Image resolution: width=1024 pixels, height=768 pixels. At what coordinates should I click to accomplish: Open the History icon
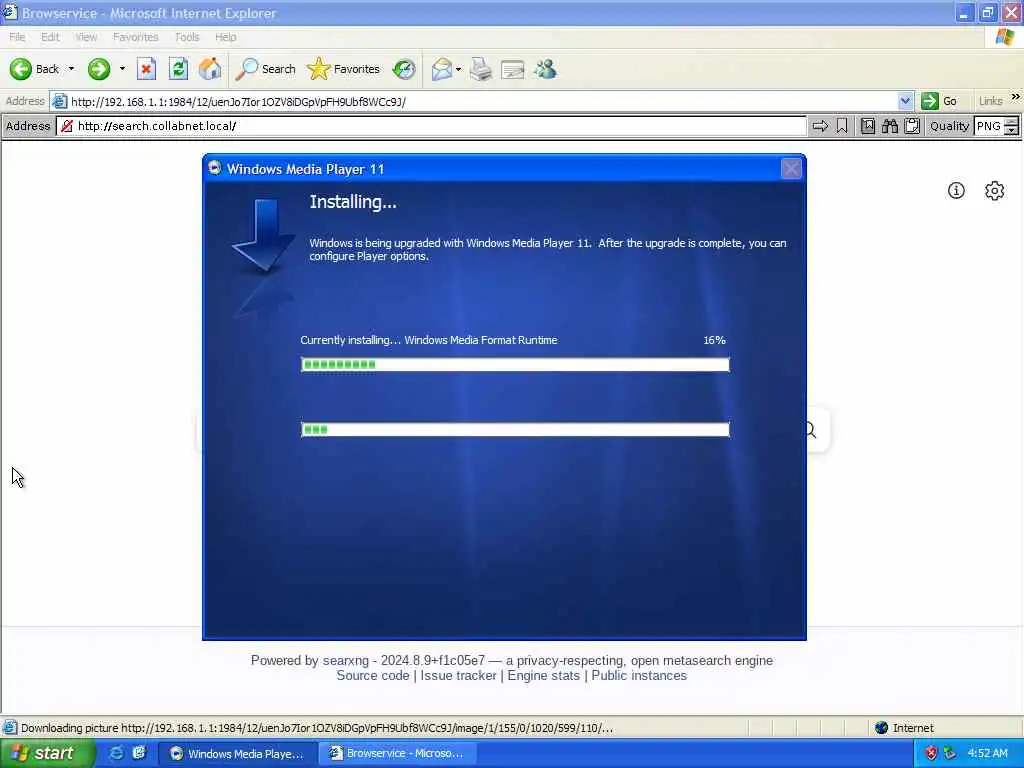coord(404,69)
